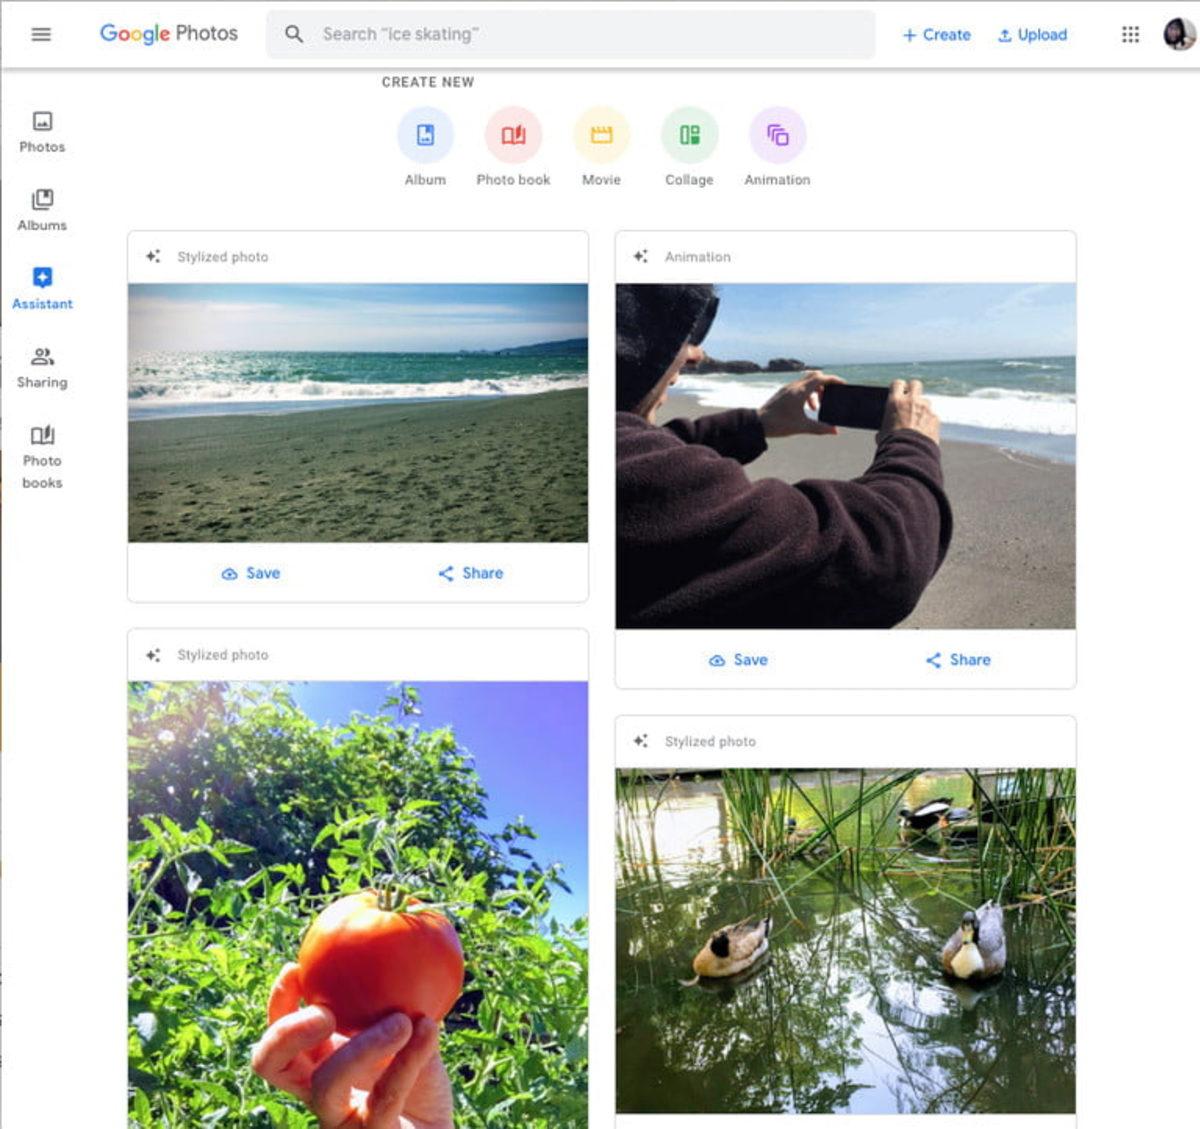Open the Create option in the header

(x=936, y=33)
